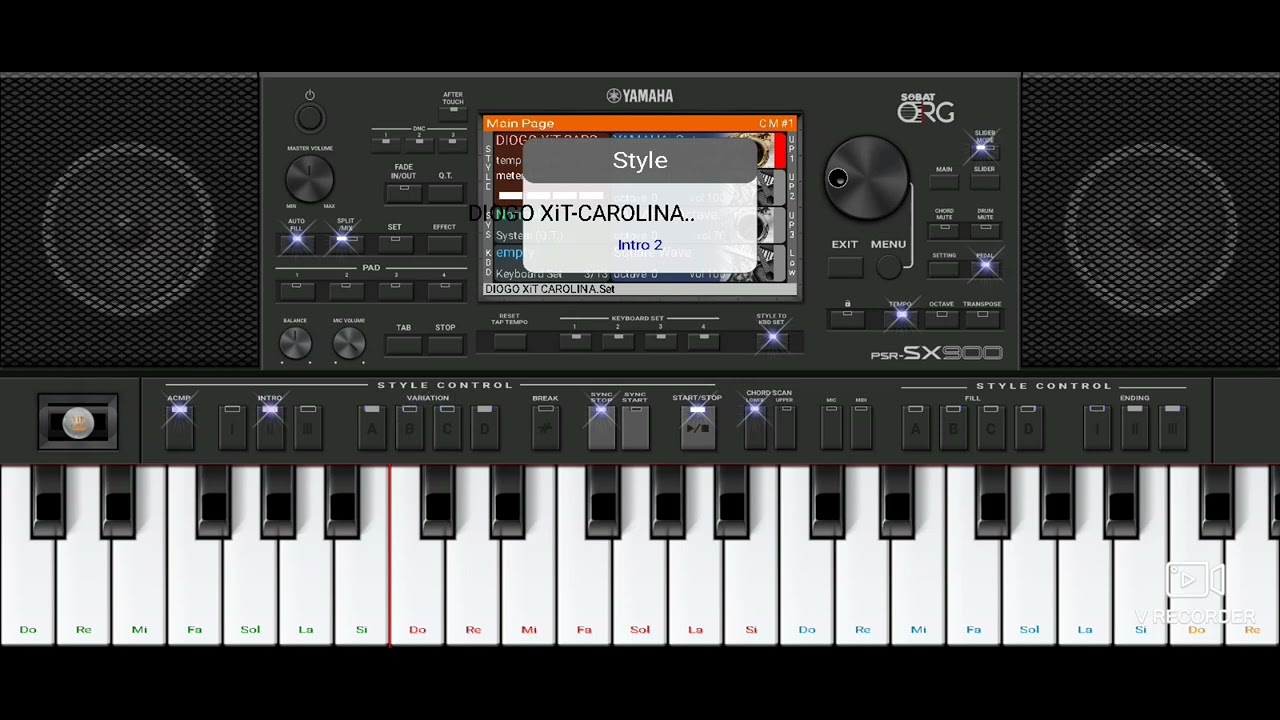Enable SYNC START
Viewport: 1280px width, 720px height.
coord(635,428)
